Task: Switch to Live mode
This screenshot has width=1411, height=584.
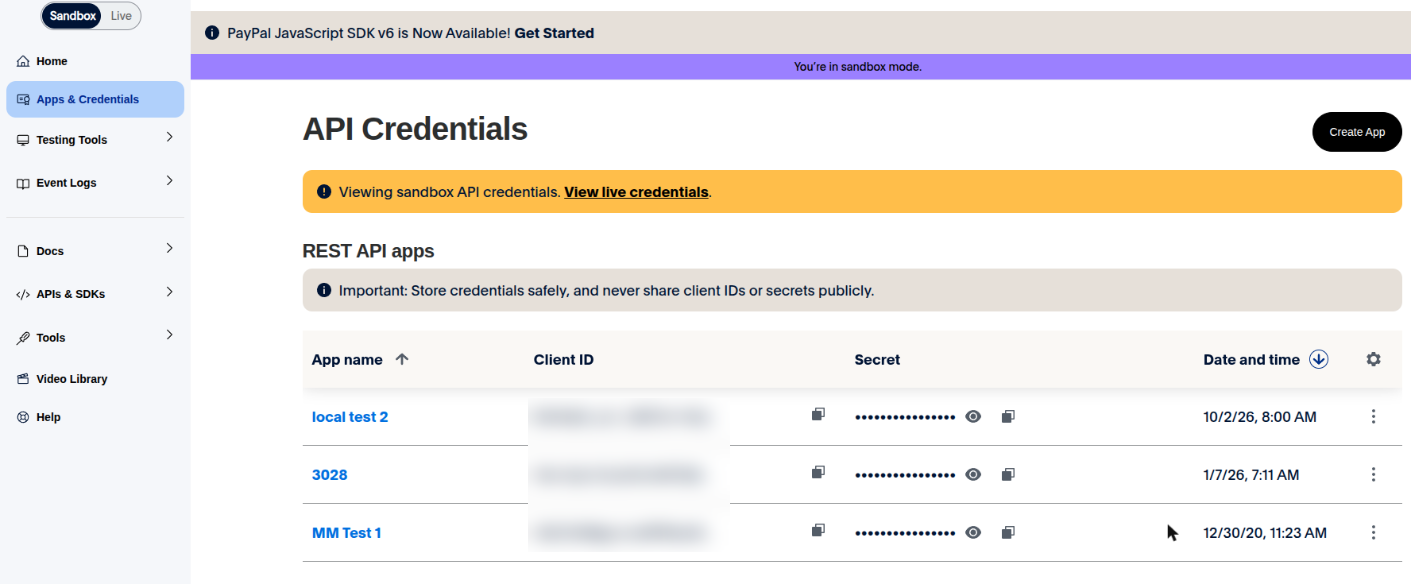Action: (121, 16)
